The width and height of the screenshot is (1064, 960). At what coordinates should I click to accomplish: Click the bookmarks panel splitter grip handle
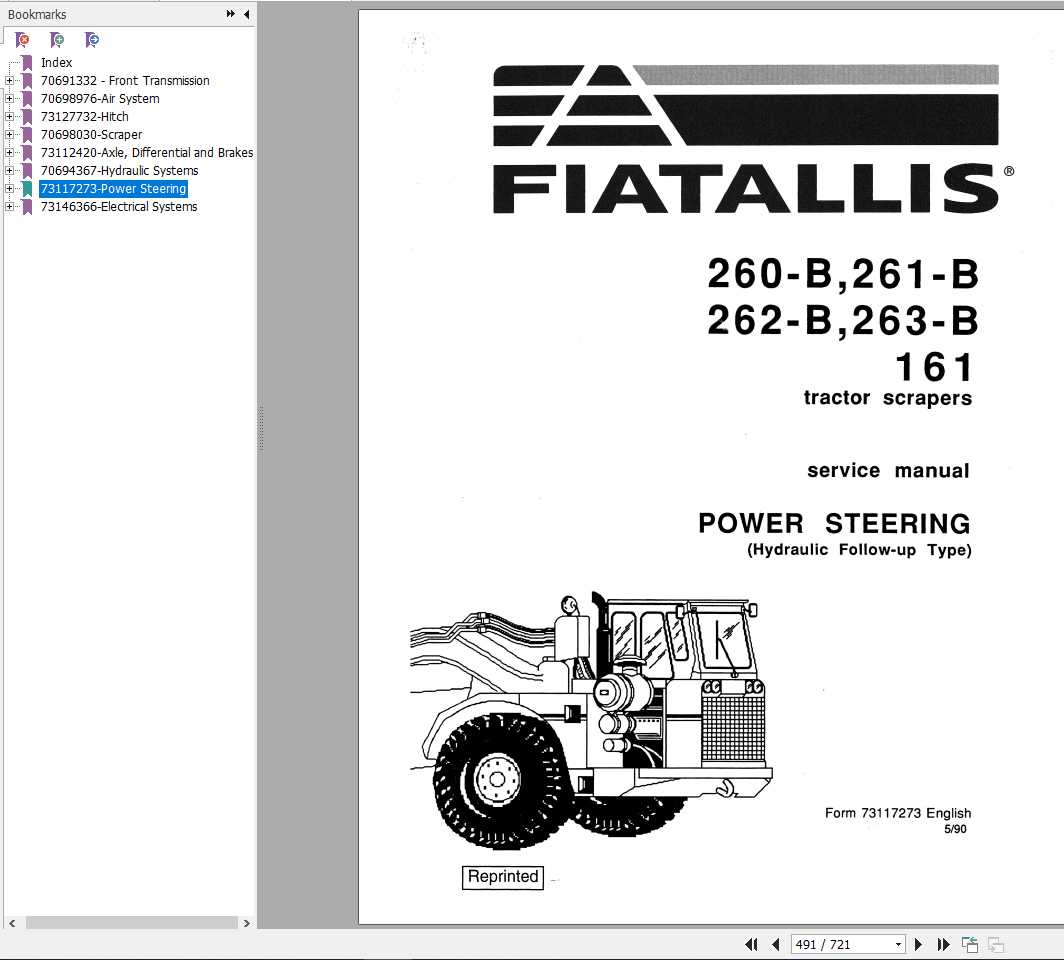261,429
